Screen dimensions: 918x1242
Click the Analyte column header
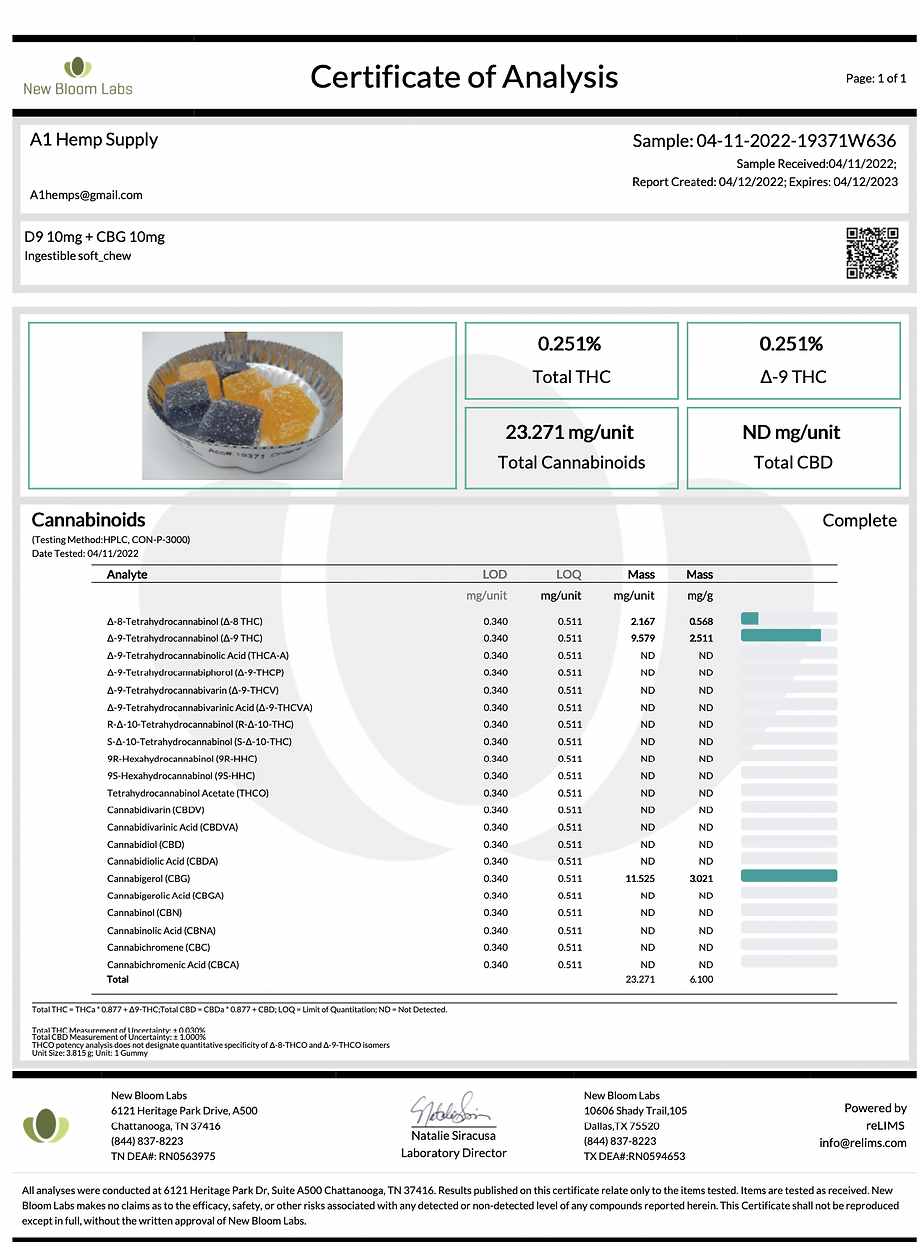pos(127,575)
